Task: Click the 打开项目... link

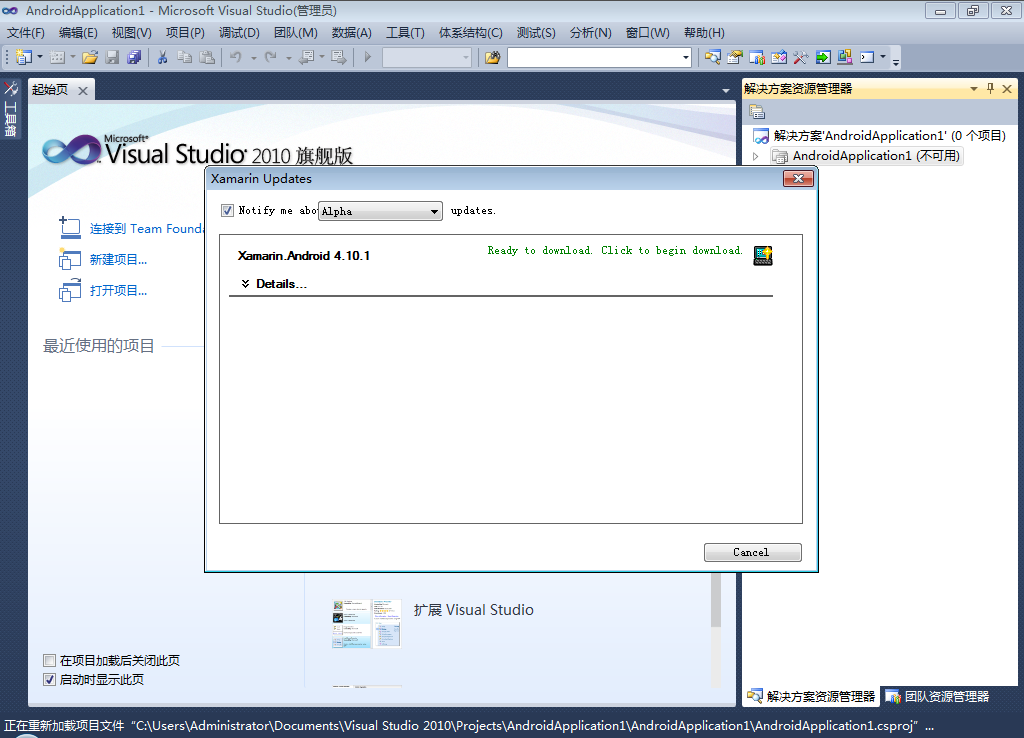Action: (118, 290)
